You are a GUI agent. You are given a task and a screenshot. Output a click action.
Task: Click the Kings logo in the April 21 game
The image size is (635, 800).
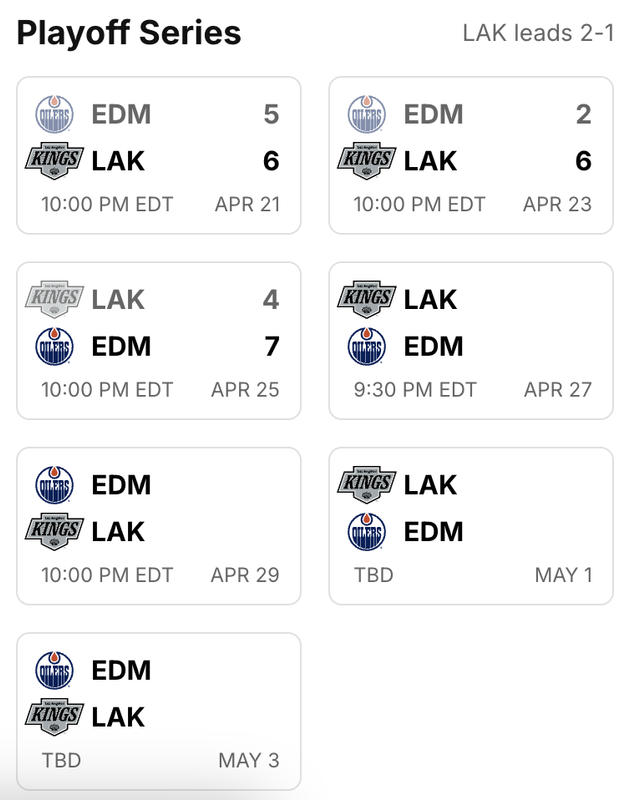click(54, 161)
